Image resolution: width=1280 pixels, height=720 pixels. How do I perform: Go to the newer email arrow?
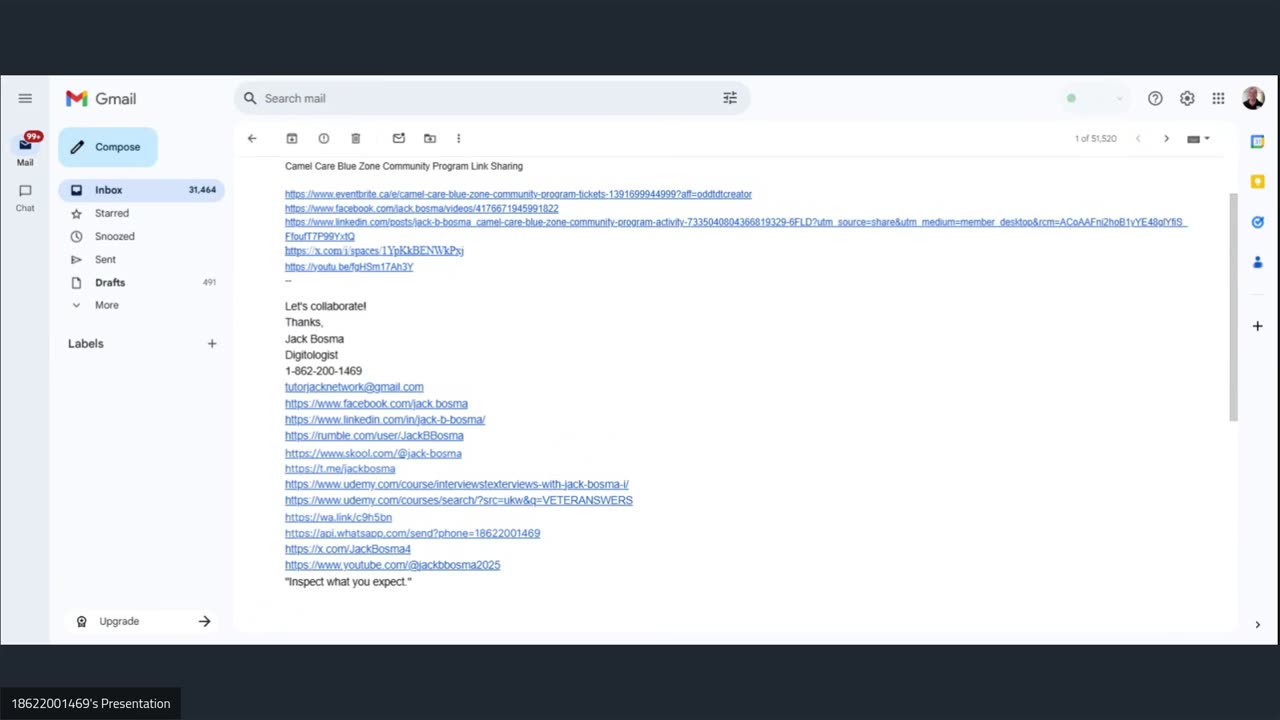click(1138, 138)
